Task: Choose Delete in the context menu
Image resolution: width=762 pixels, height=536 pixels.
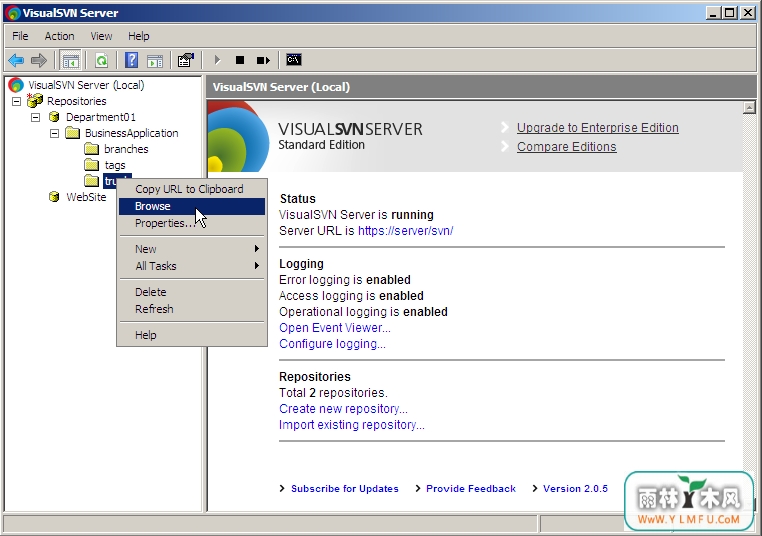Action: tap(192, 292)
